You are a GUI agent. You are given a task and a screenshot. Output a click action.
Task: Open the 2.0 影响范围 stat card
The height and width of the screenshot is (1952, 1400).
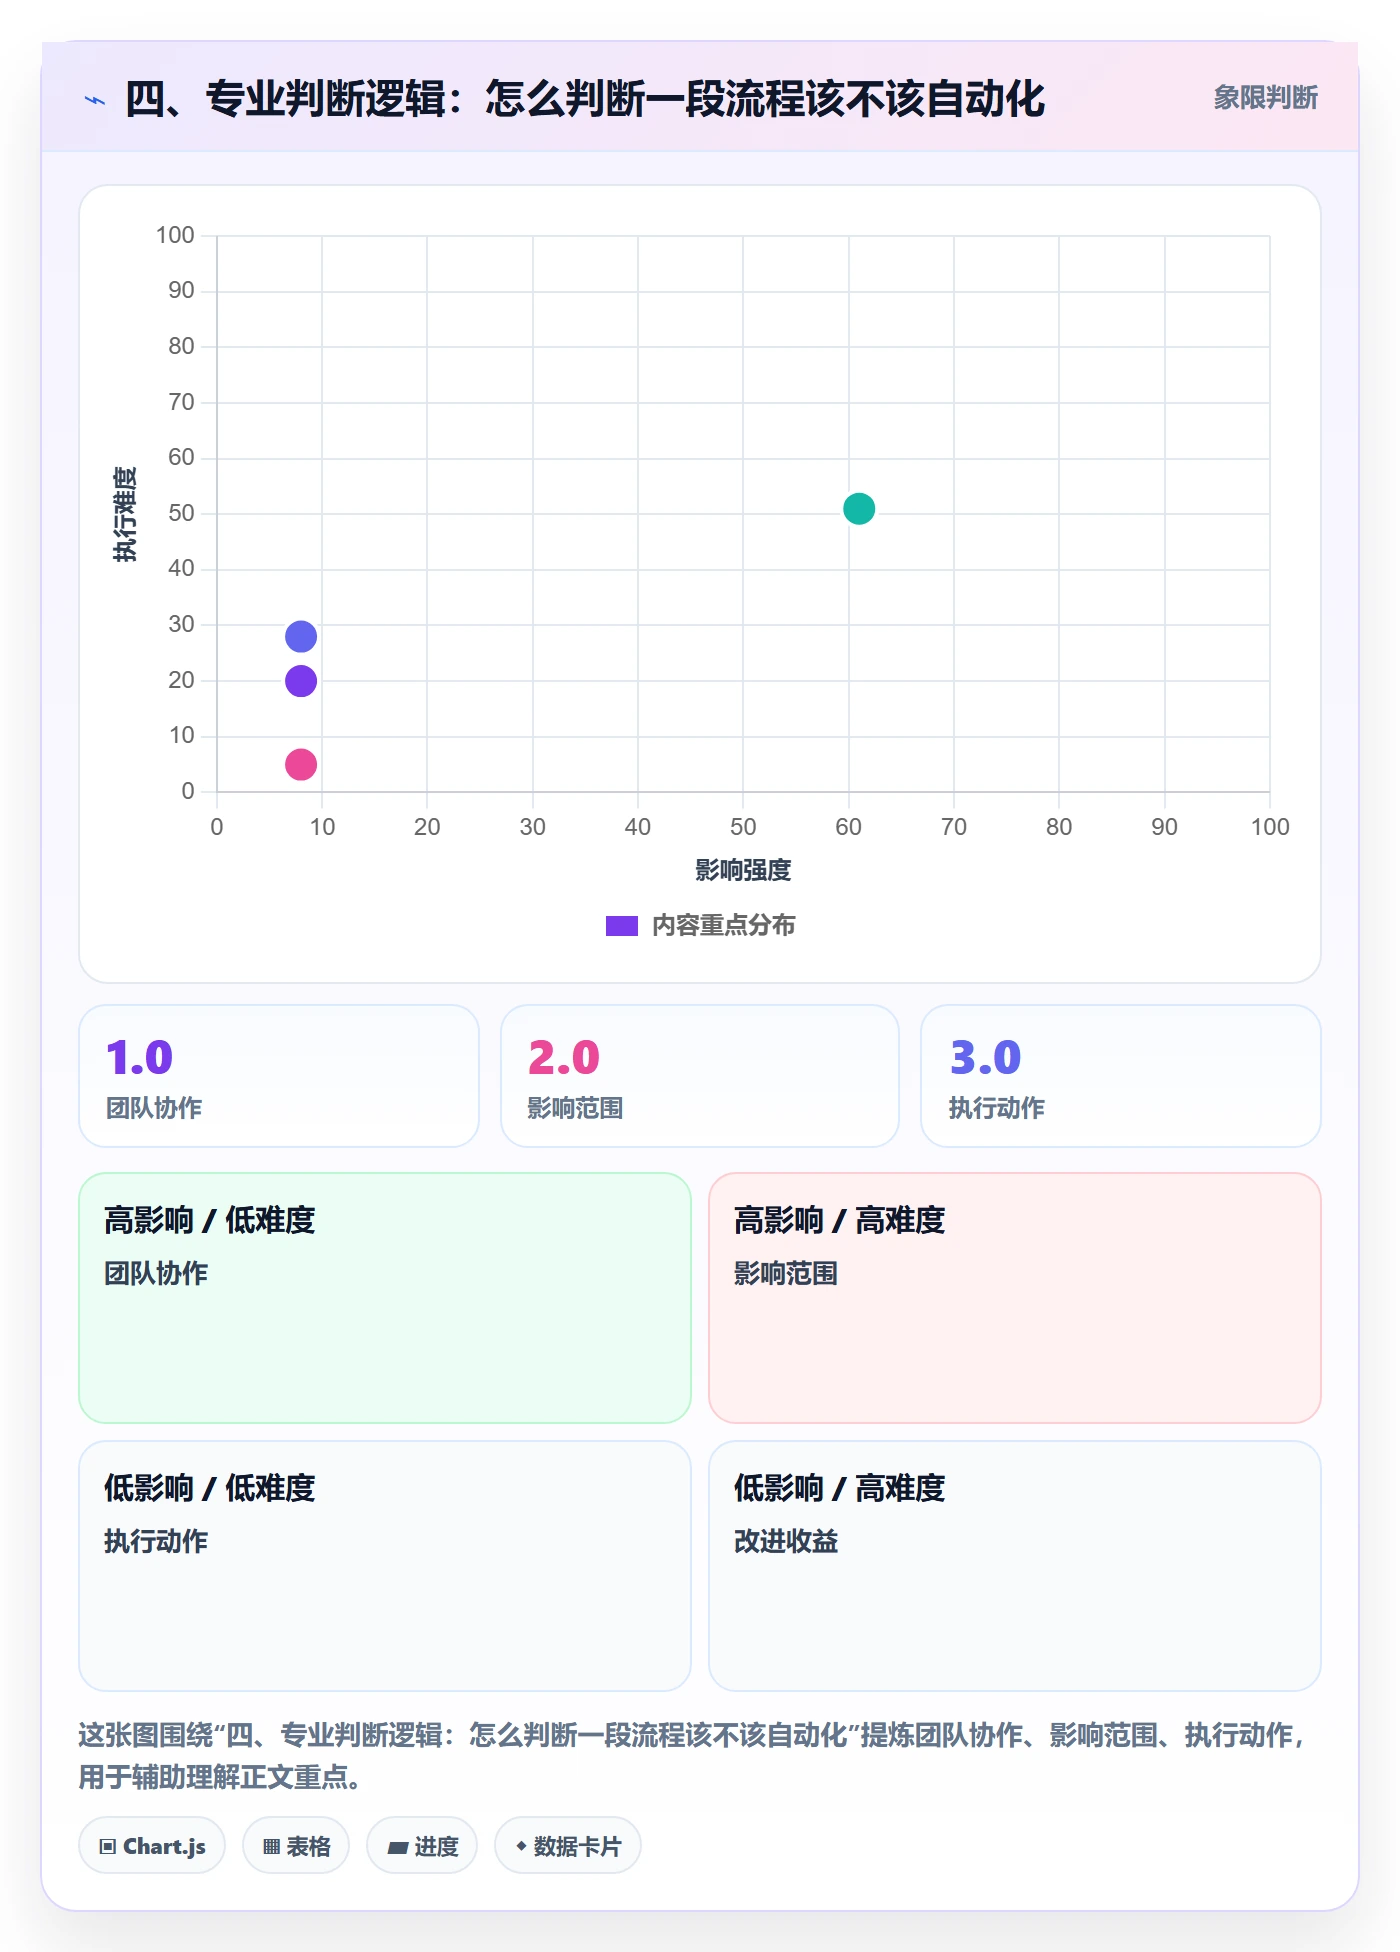coord(700,1076)
